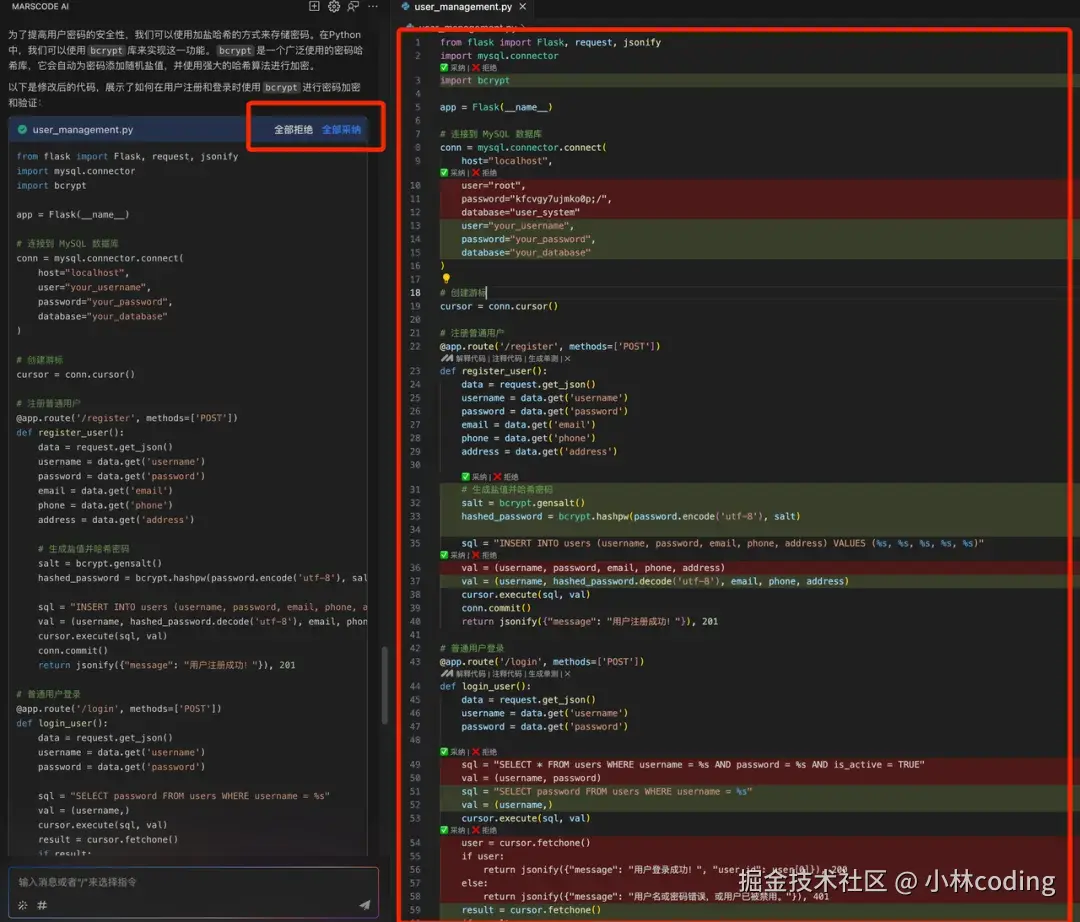Viewport: 1080px width, 922px height.
Task: Click the user_management.py file name in chat code block
Action: pyautogui.click(x=83, y=129)
